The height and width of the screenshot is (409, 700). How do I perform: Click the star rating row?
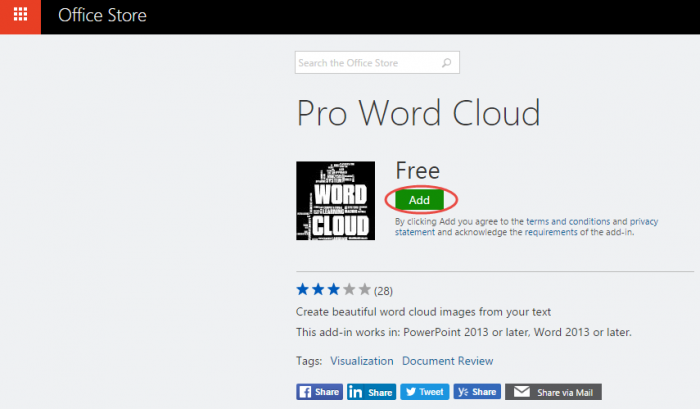333,290
